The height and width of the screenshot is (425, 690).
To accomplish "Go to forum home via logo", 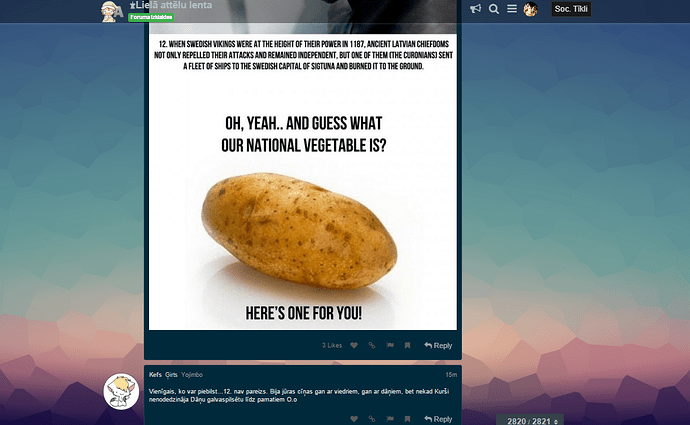I will click(x=111, y=11).
